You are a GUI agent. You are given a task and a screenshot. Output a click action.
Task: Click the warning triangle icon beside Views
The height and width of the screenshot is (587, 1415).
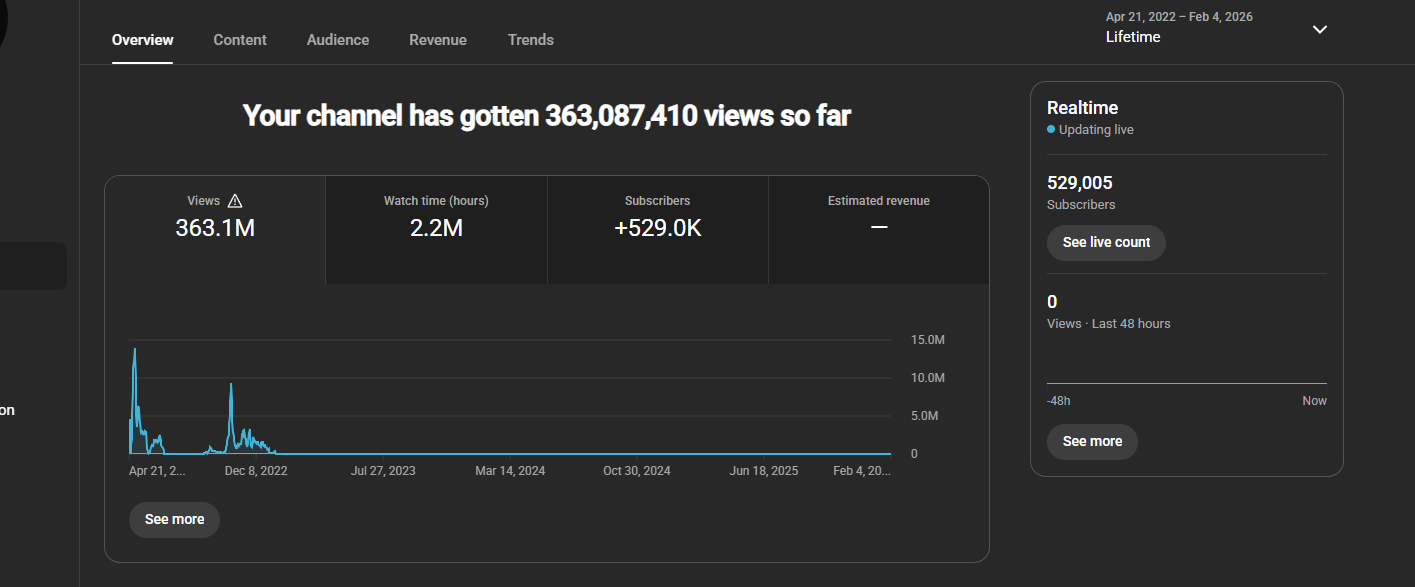tap(235, 201)
